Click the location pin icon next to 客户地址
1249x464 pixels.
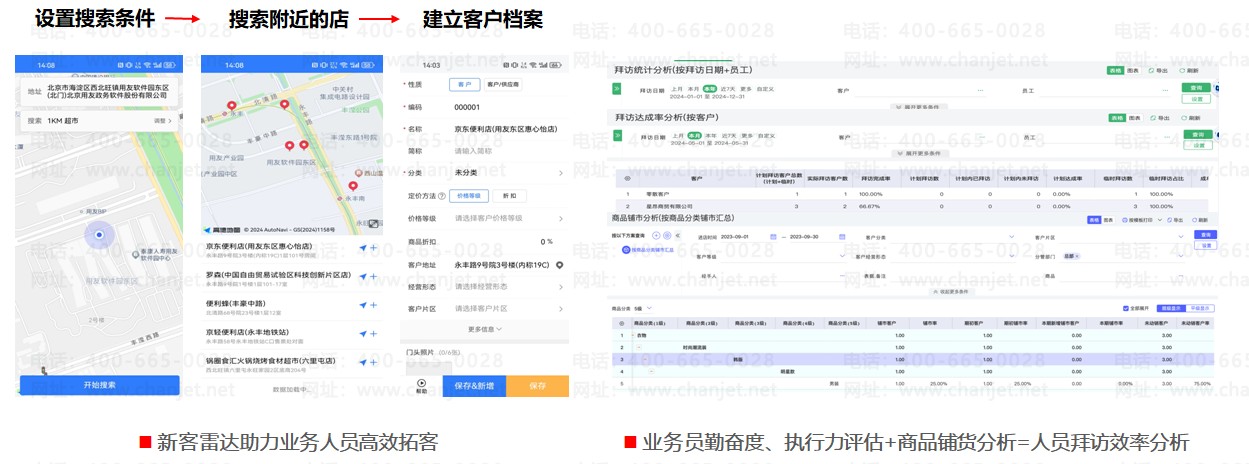coord(560,265)
